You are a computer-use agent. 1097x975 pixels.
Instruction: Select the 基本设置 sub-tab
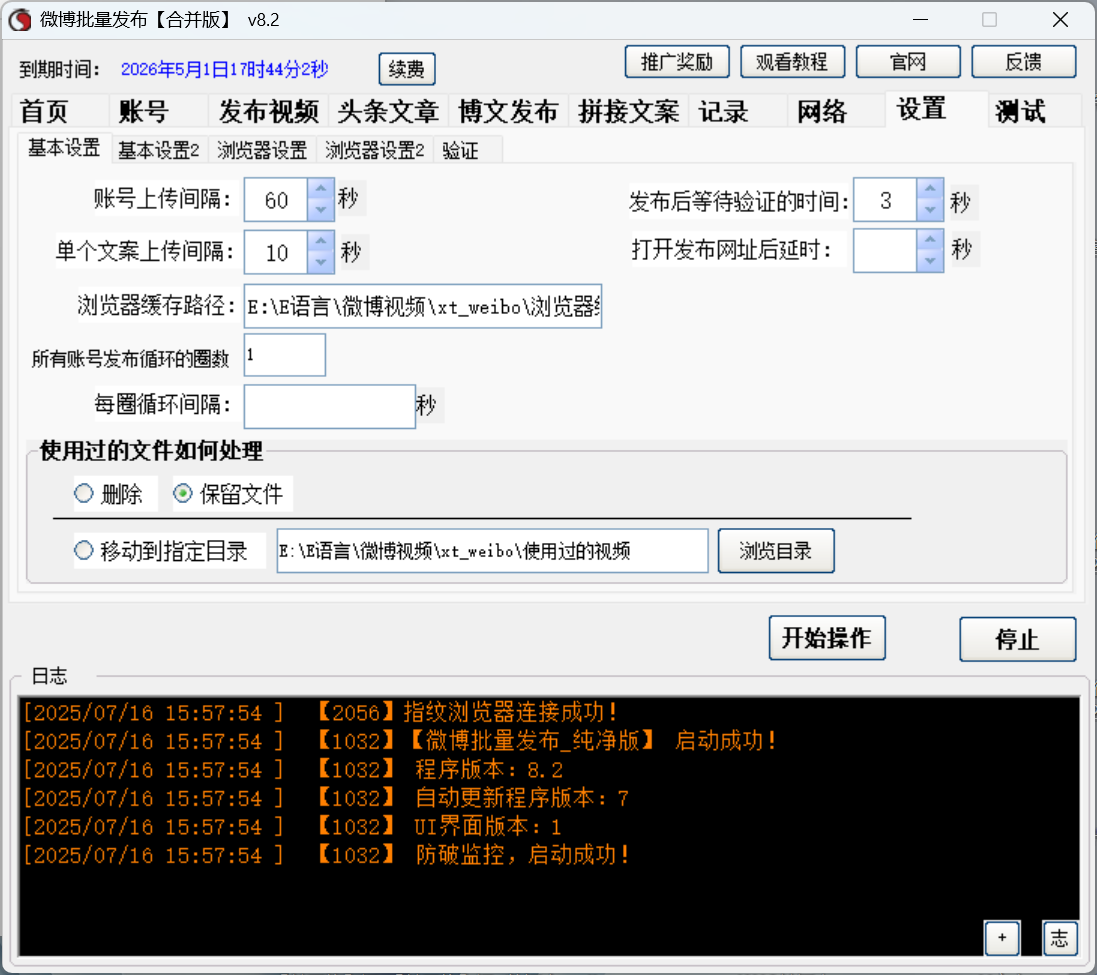tap(64, 148)
